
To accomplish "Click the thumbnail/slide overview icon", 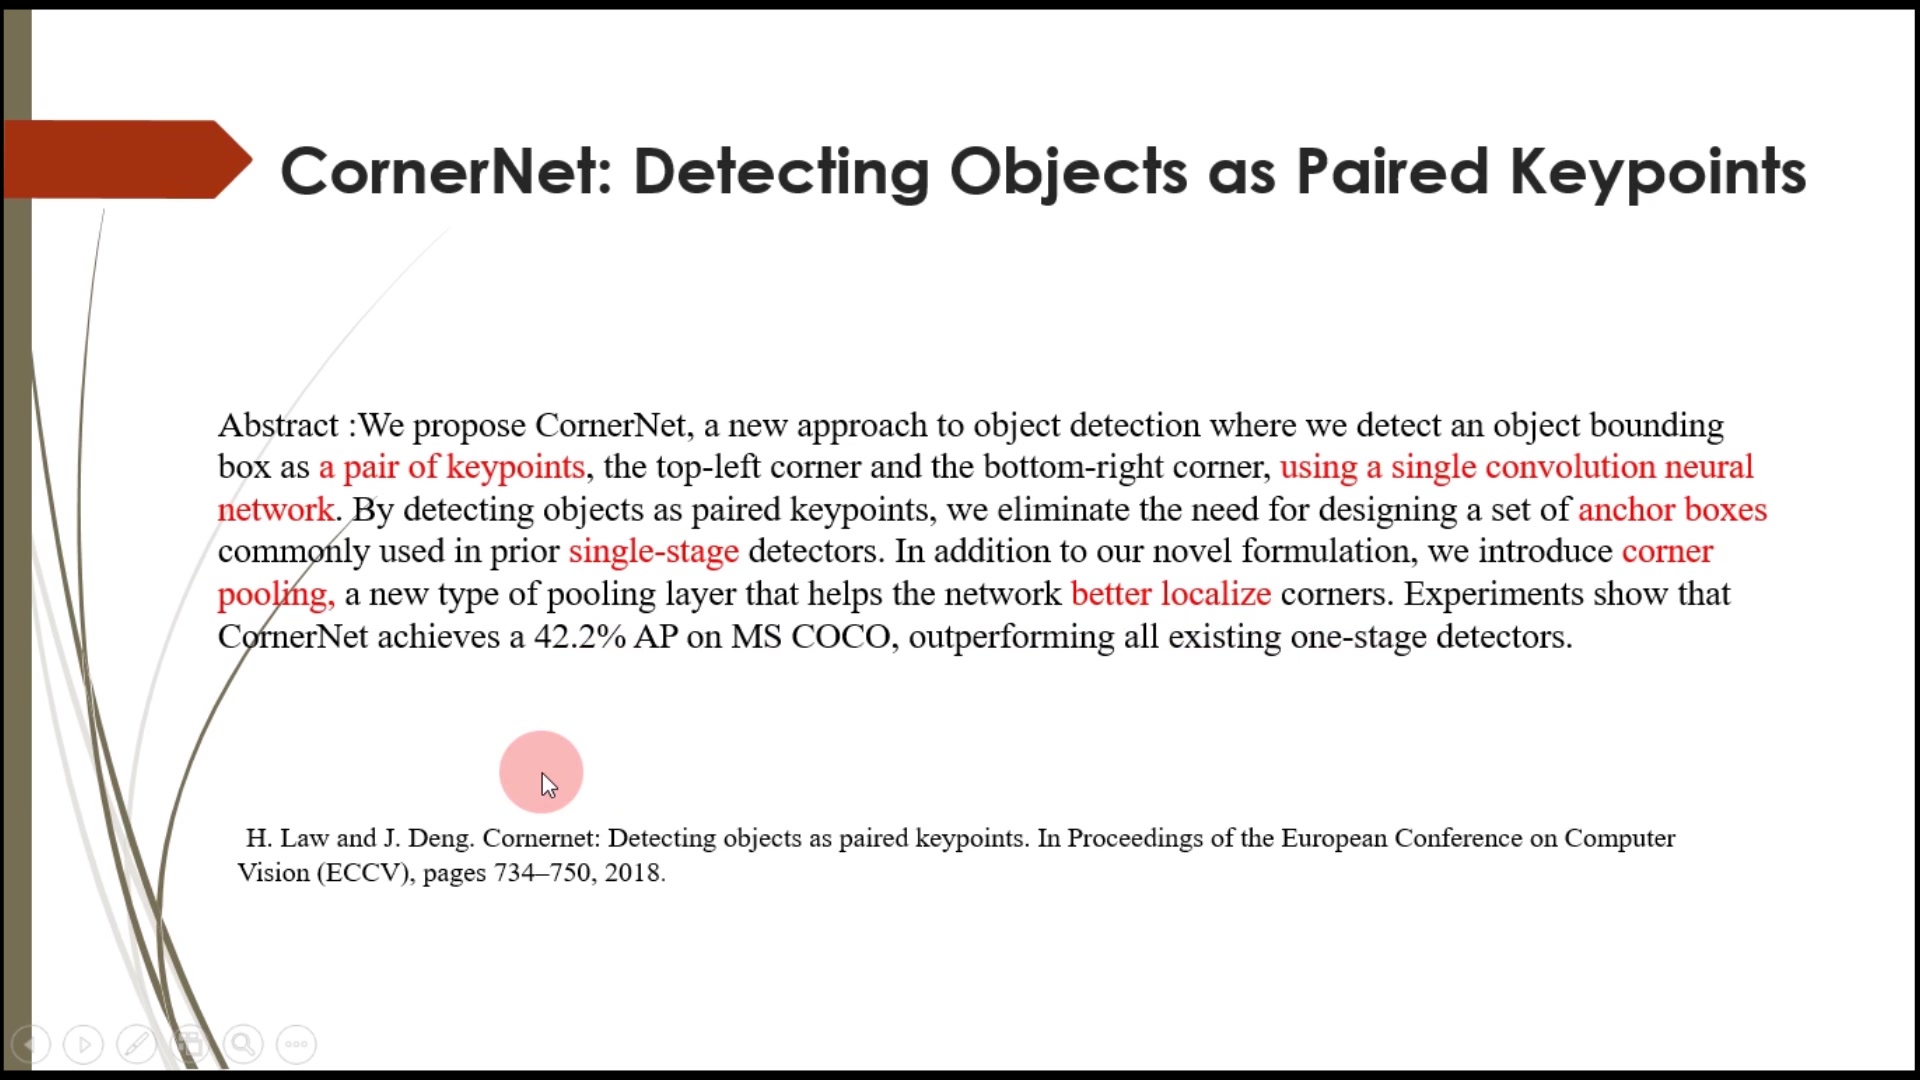I will [x=190, y=1043].
